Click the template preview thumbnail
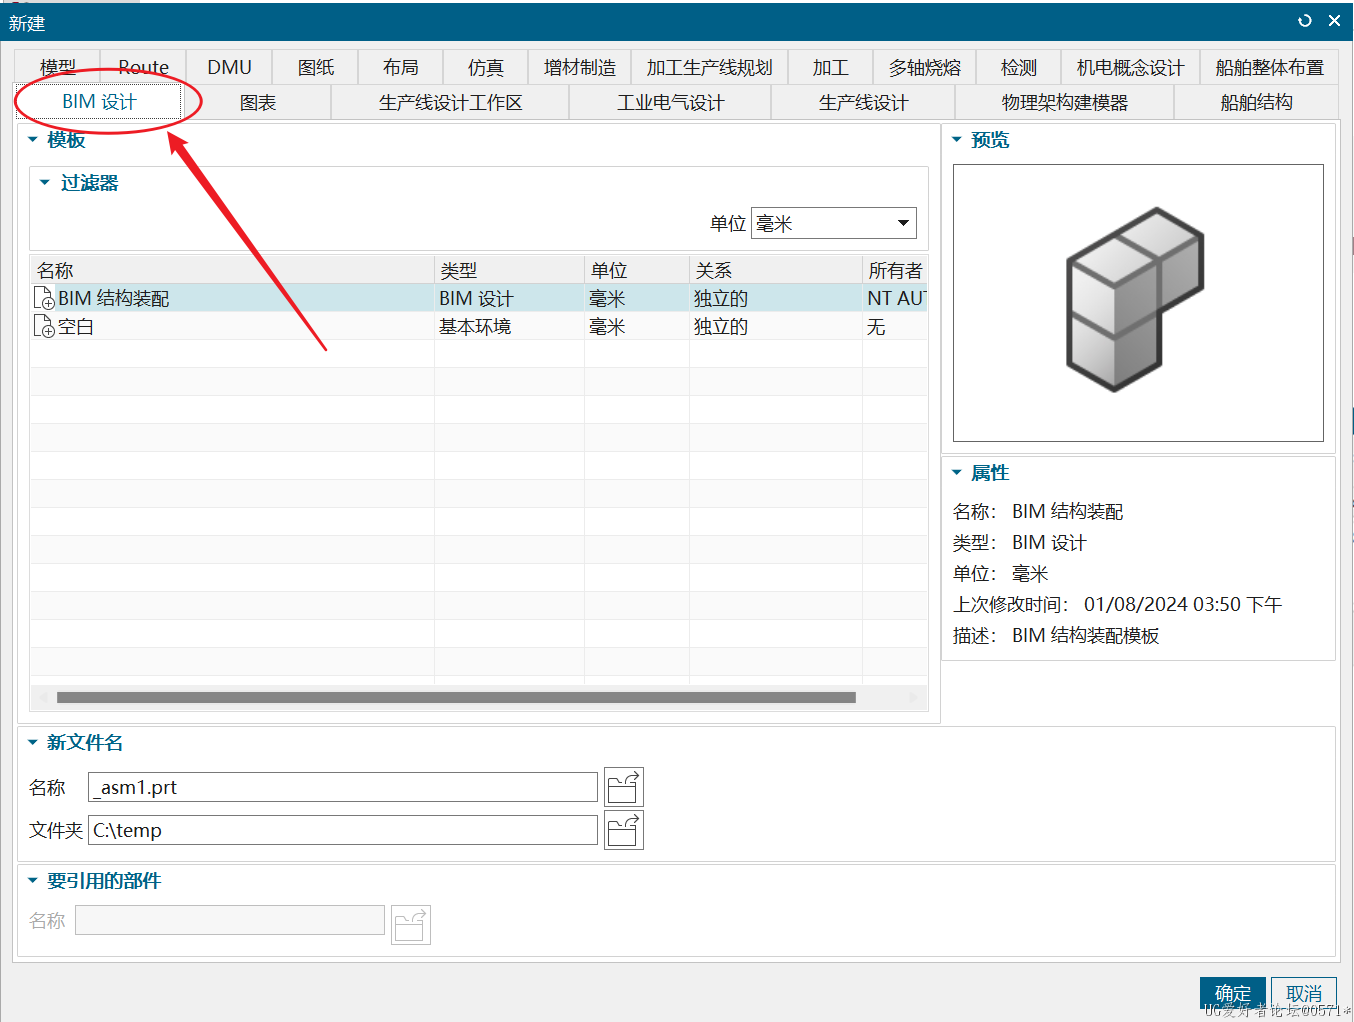1354x1022 pixels. click(1138, 303)
